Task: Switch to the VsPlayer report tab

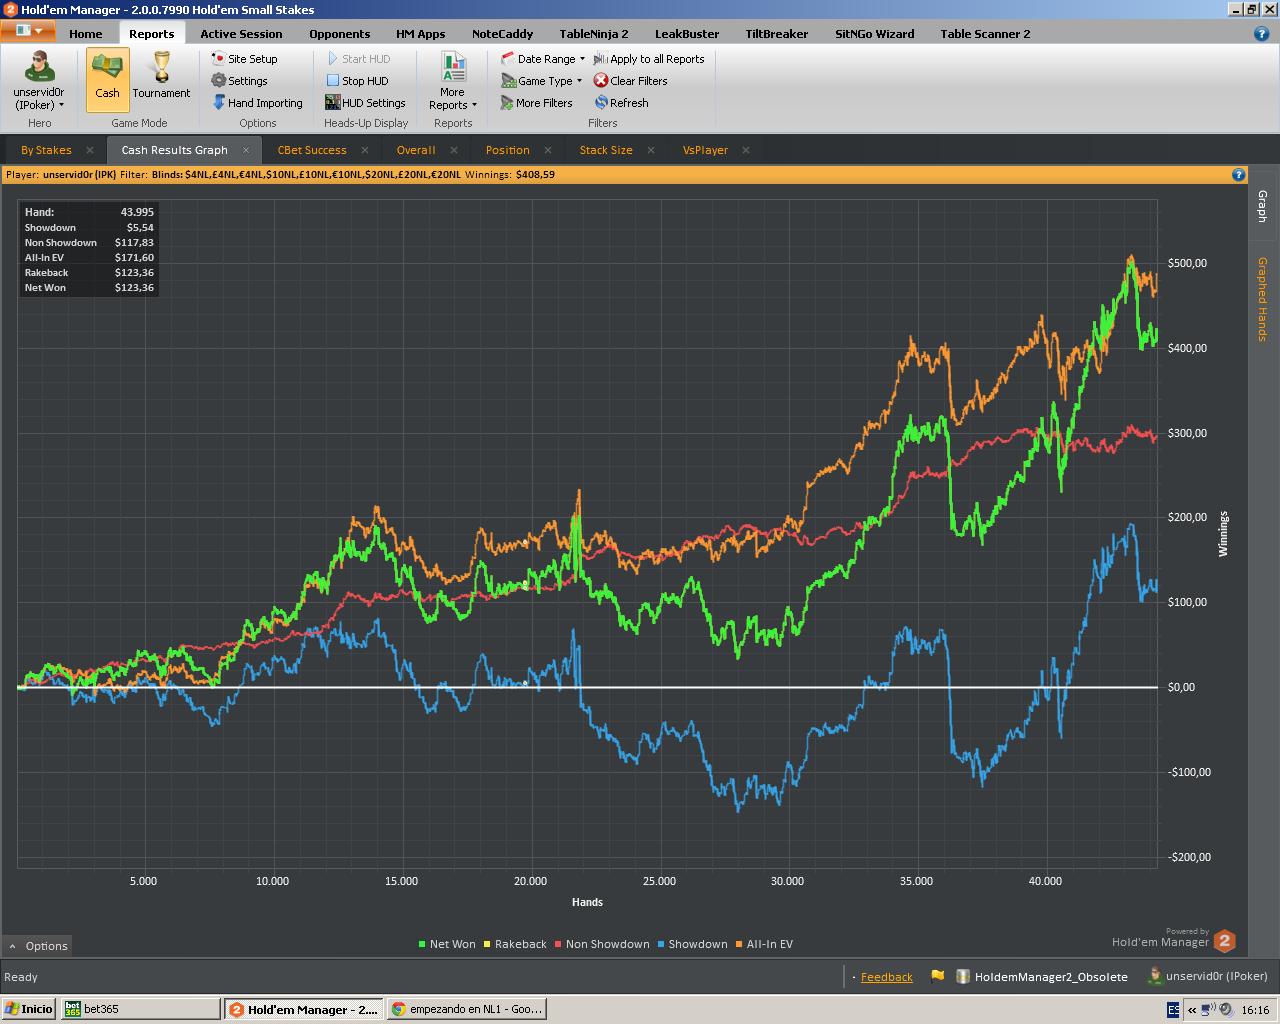Action: click(x=705, y=150)
